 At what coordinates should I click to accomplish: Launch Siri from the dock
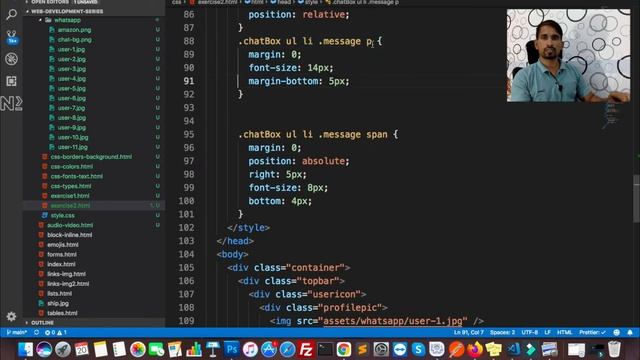coord(44,349)
